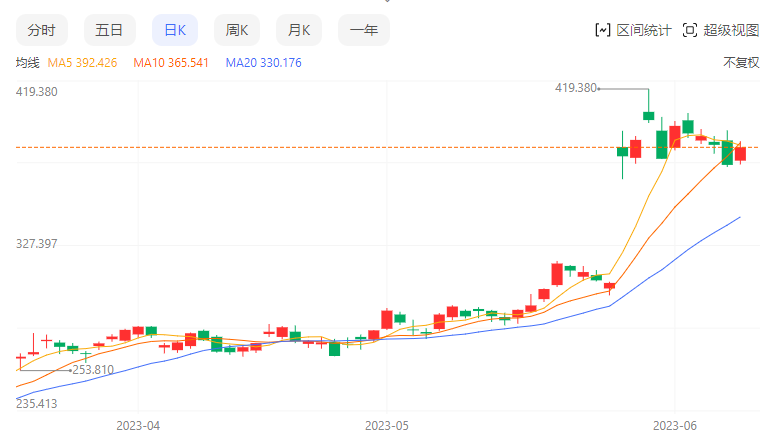Click the green candle under the 419.380 marker
This screenshot has height=436, width=779.
pos(648,116)
